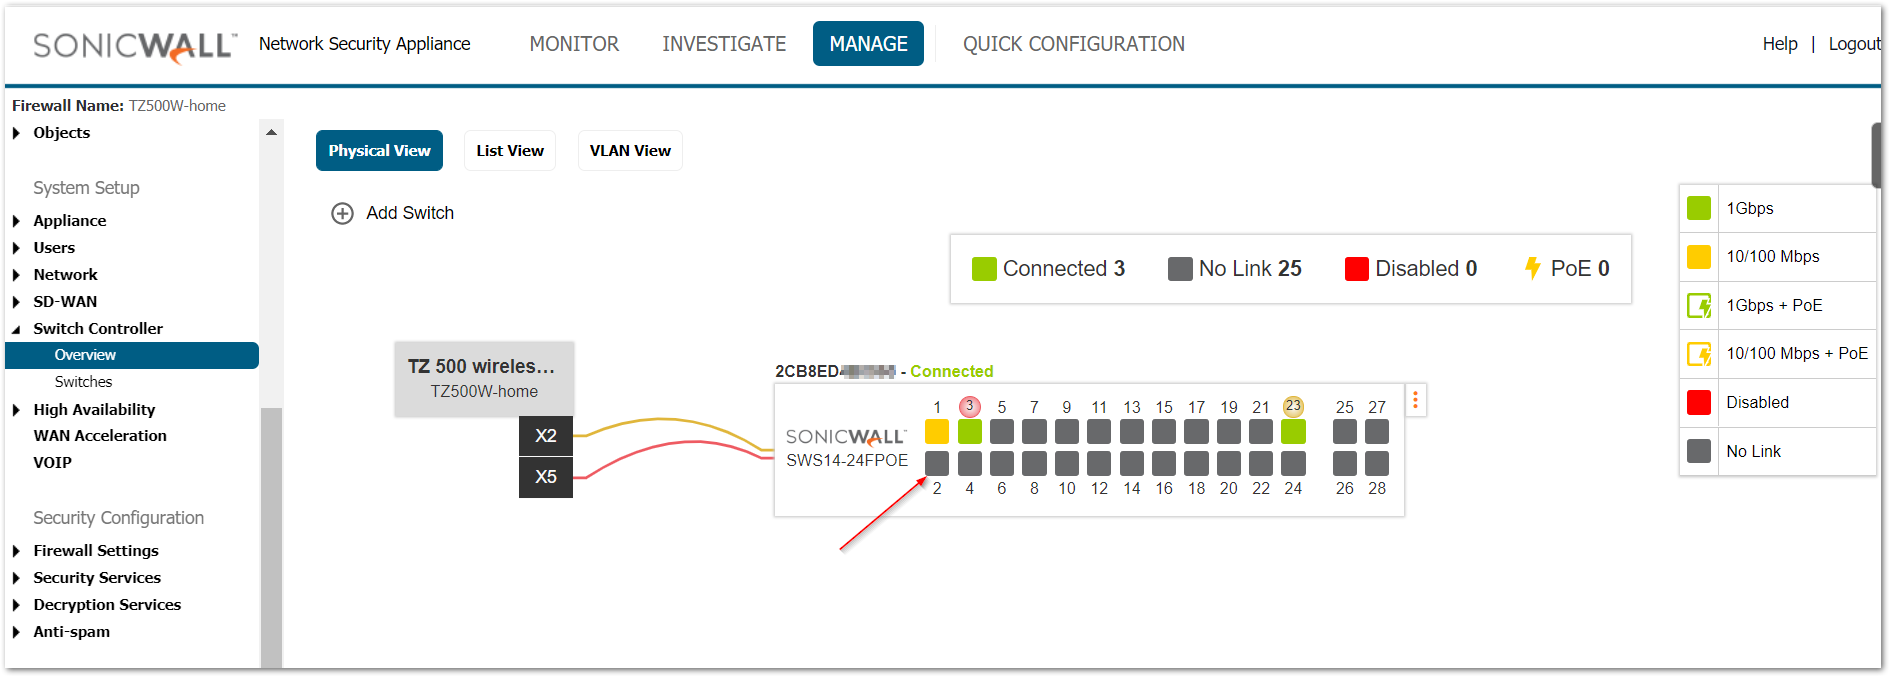This screenshot has width=1890, height=677.
Task: Click the Logout link
Action: pyautogui.click(x=1853, y=44)
